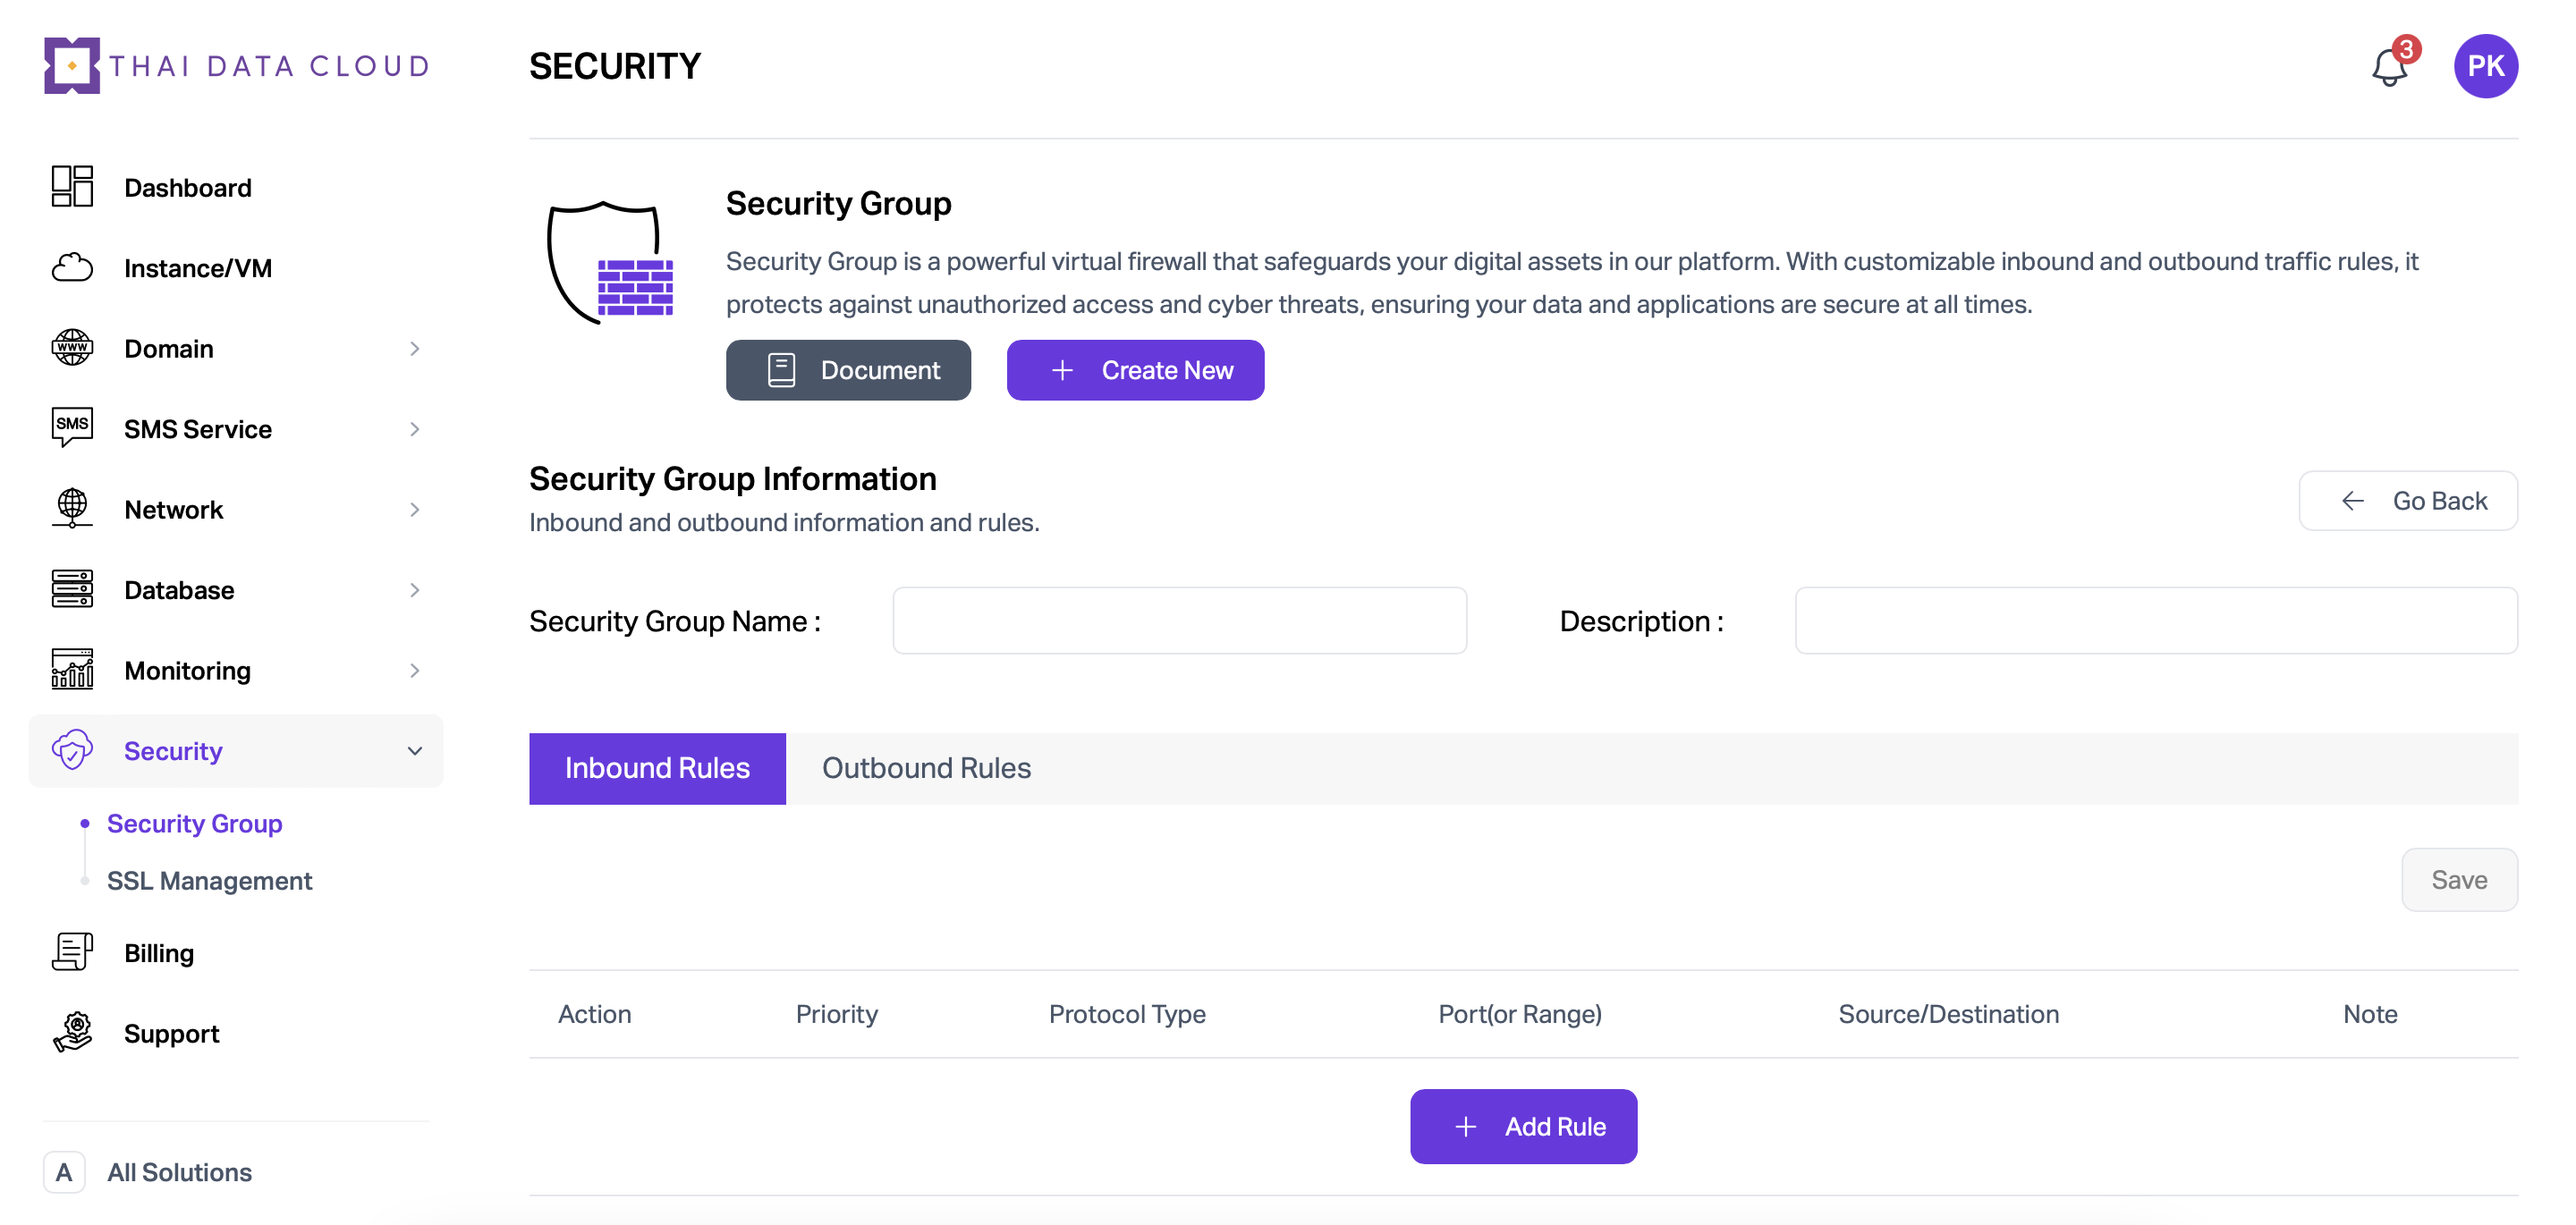
Task: Click the Support headset icon
Action: tap(72, 1033)
